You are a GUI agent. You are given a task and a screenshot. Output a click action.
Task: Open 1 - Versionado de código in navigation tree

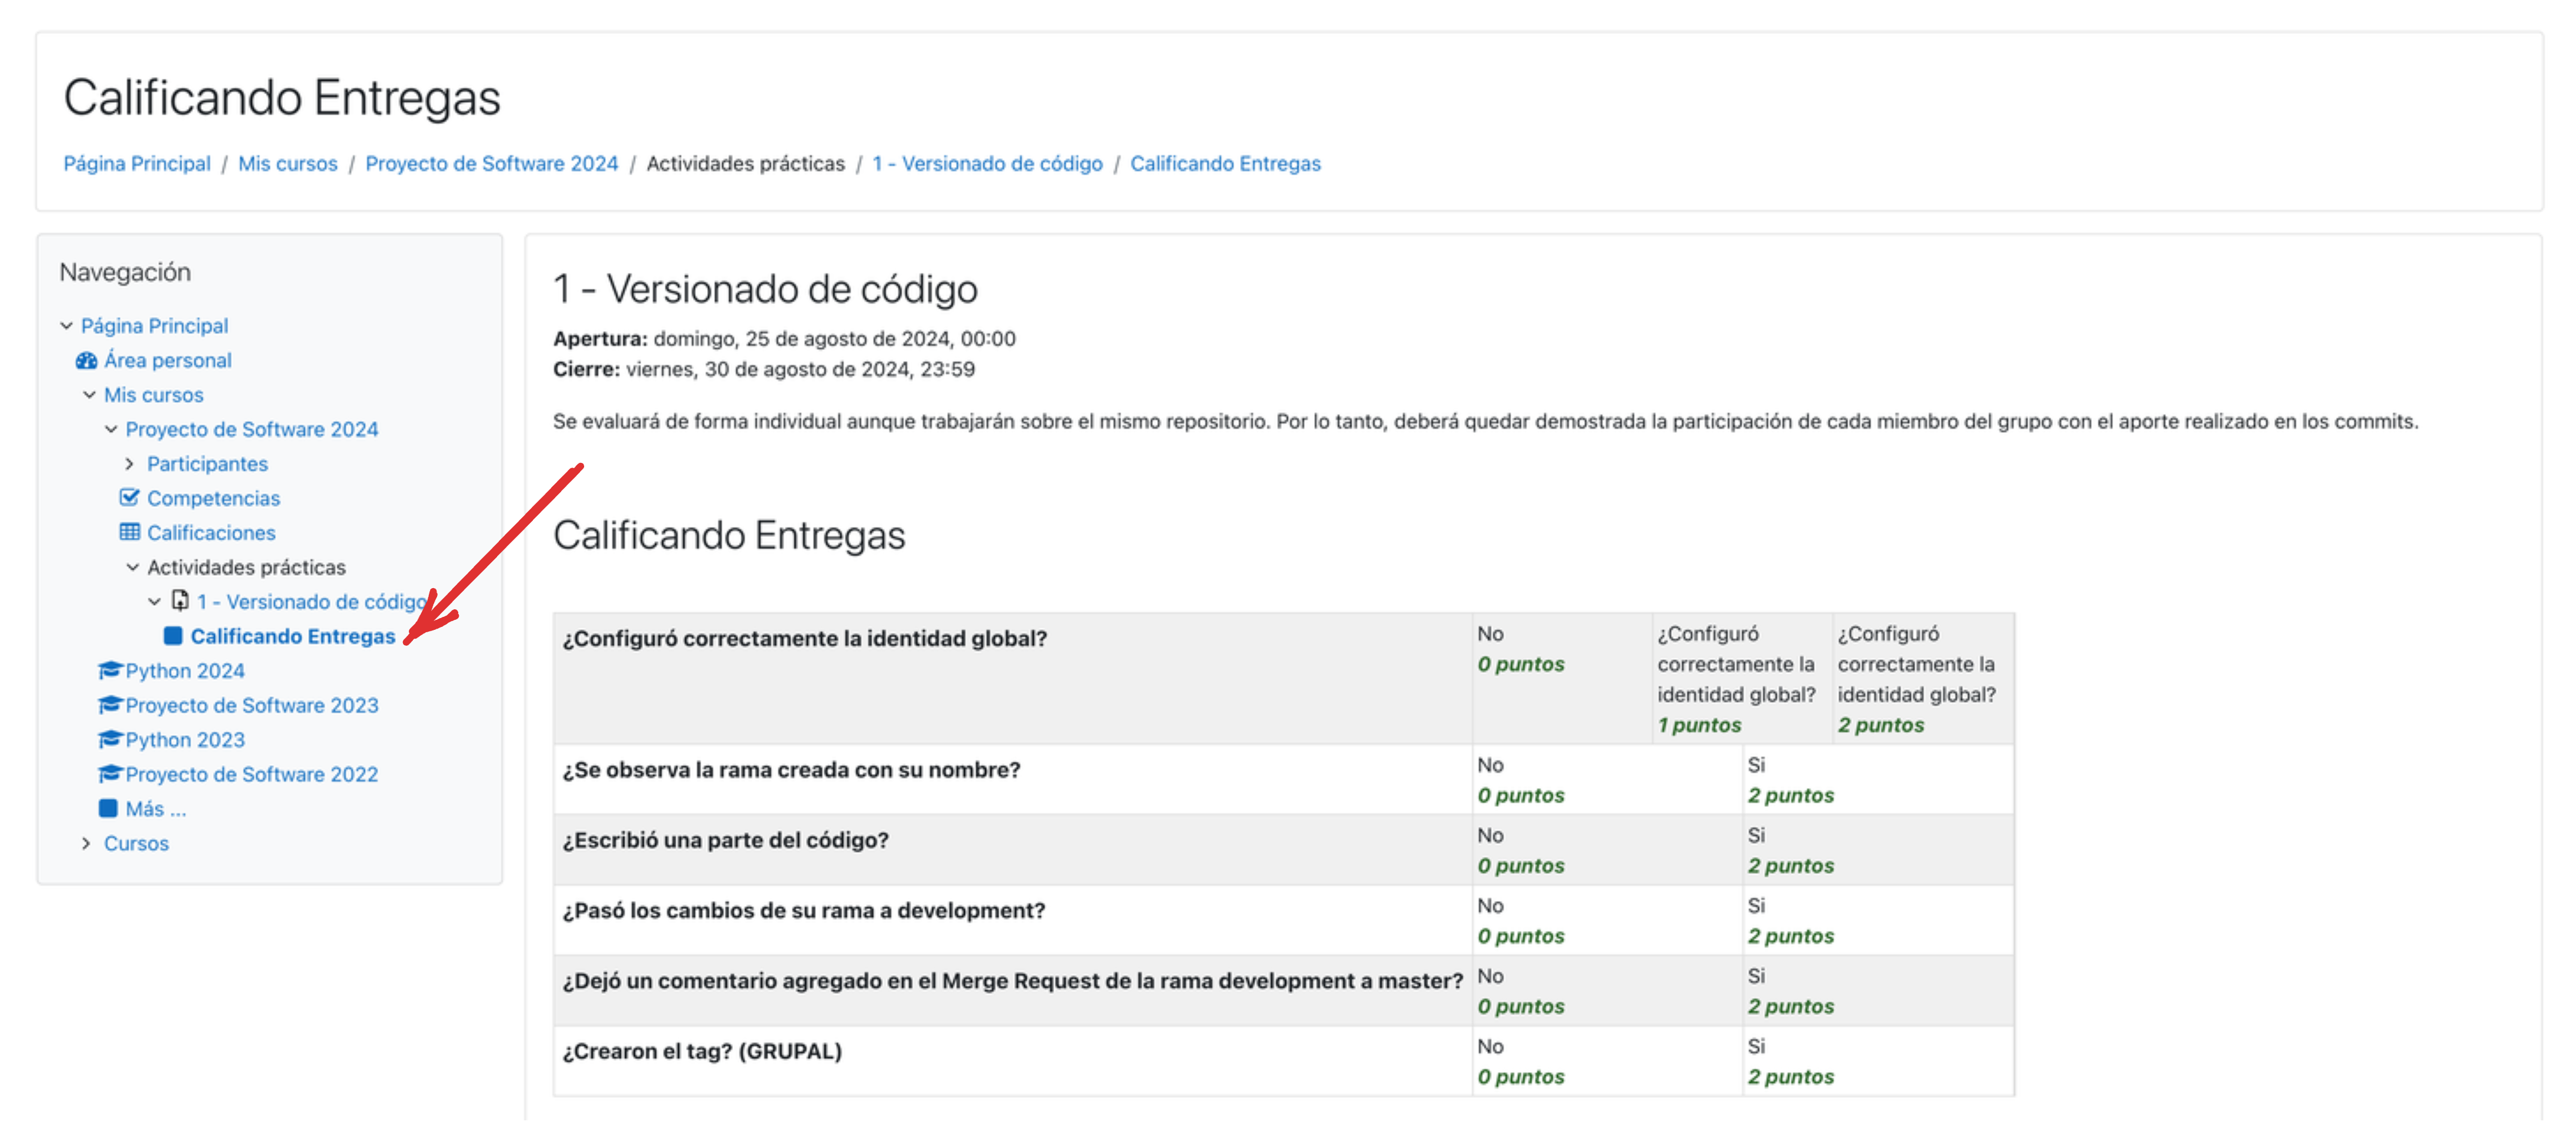point(312,602)
